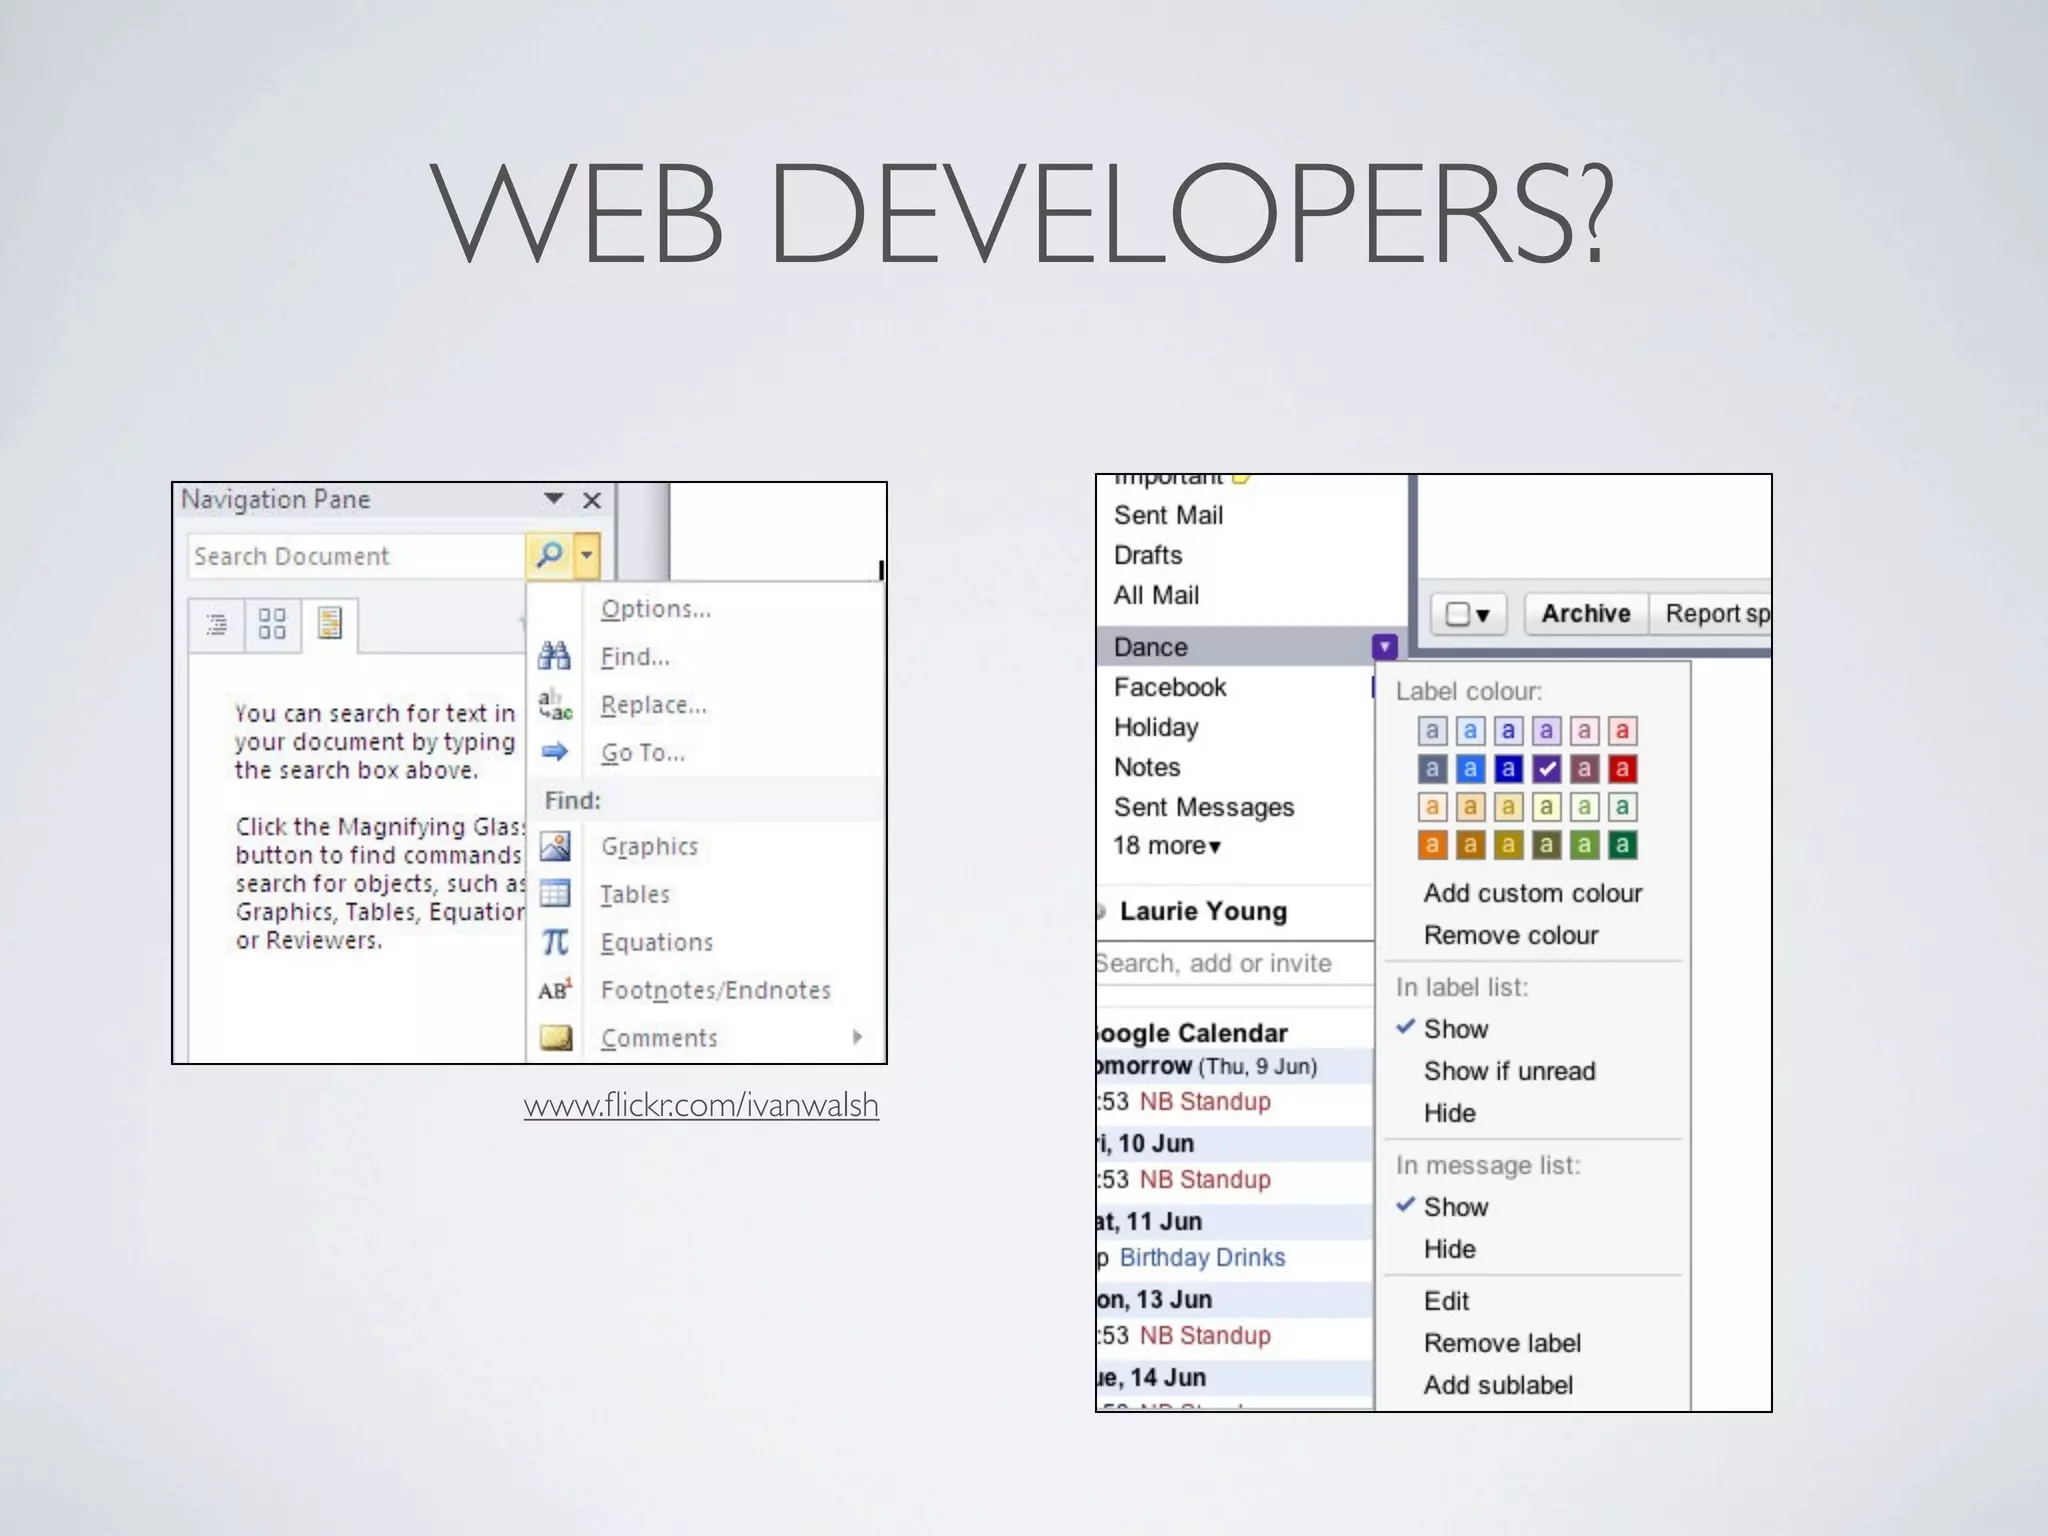The image size is (2048, 1536).
Task: Open the search options dropdown arrow
Action: (587, 554)
